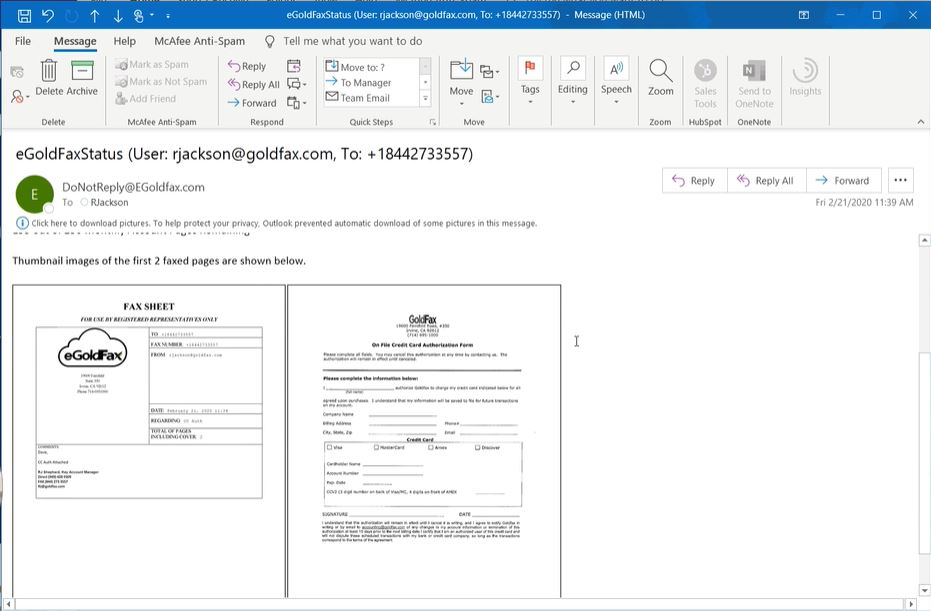Open the File menu
This screenshot has width=931, height=611.
click(22, 41)
